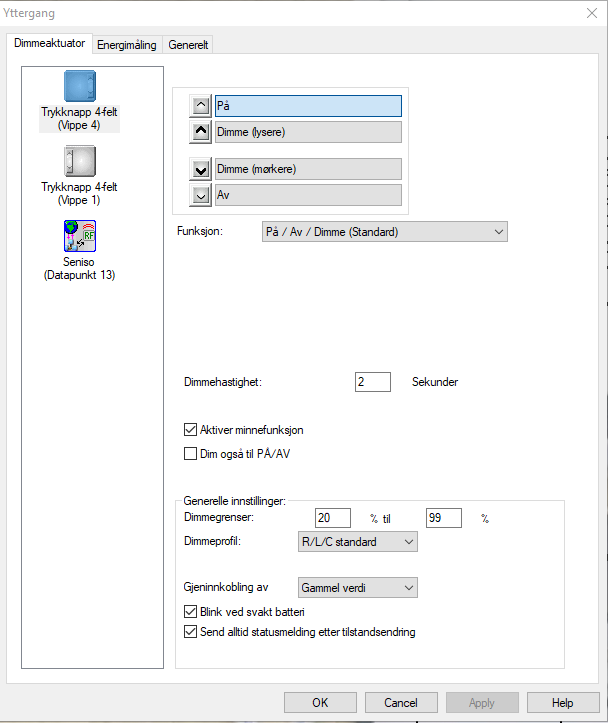The width and height of the screenshot is (608, 723).
Task: Disable the Aktiver minnefunksjon checkbox
Action: click(x=192, y=430)
